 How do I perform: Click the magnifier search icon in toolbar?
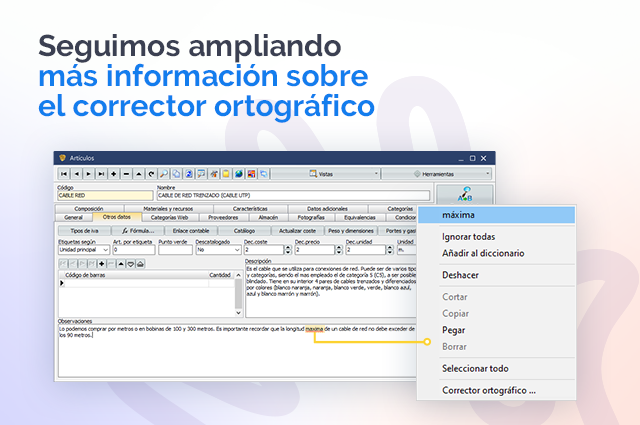tap(163, 173)
